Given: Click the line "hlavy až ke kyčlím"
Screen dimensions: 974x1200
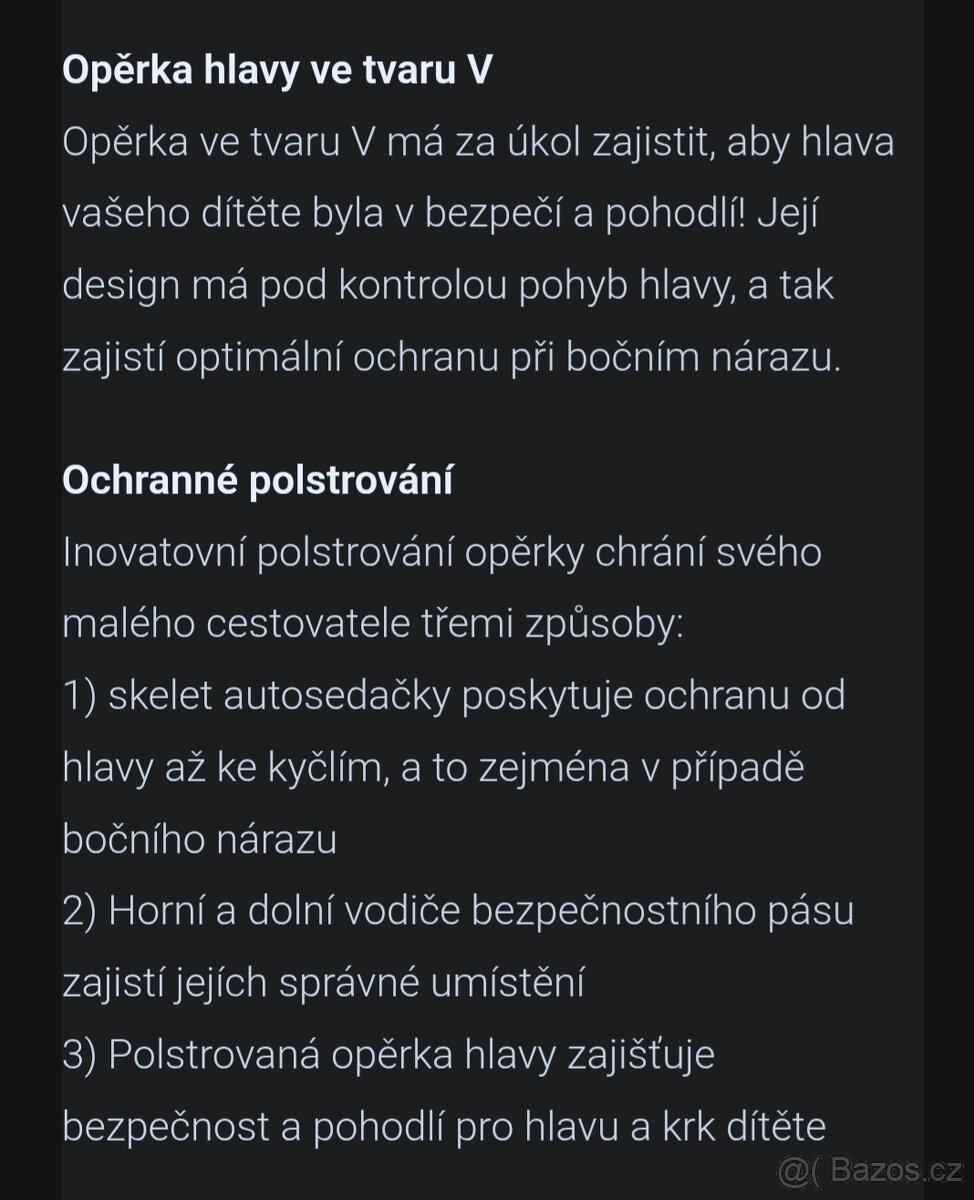Looking at the screenshot, I should [x=434, y=768].
